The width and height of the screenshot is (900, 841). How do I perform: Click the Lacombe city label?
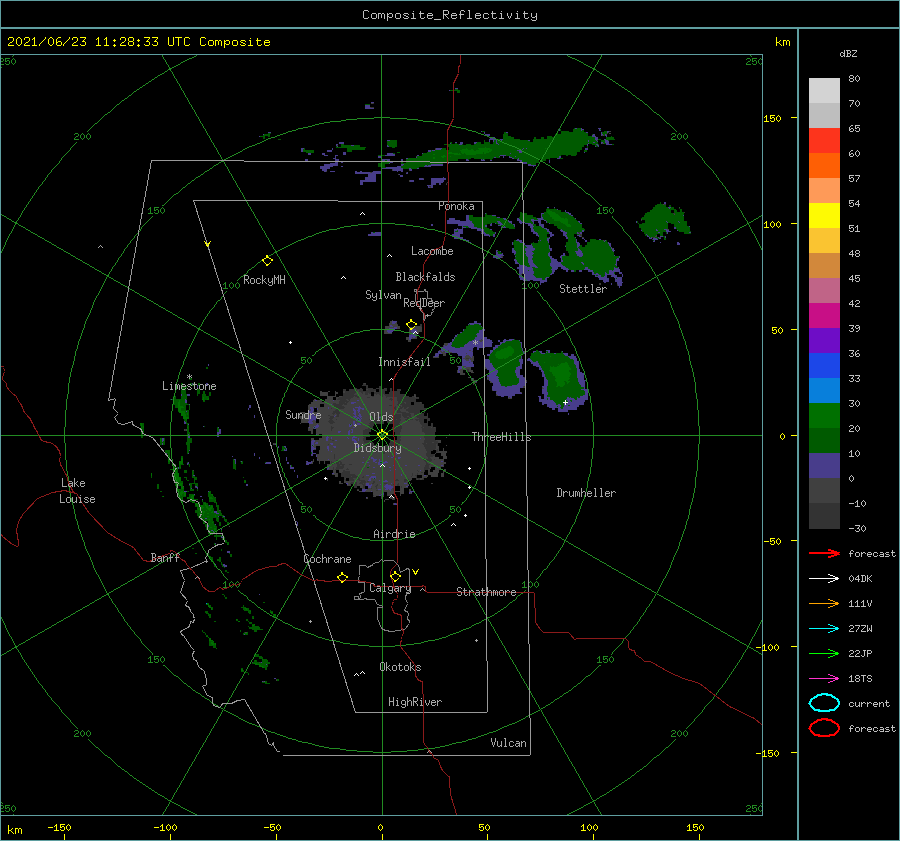(x=432, y=251)
